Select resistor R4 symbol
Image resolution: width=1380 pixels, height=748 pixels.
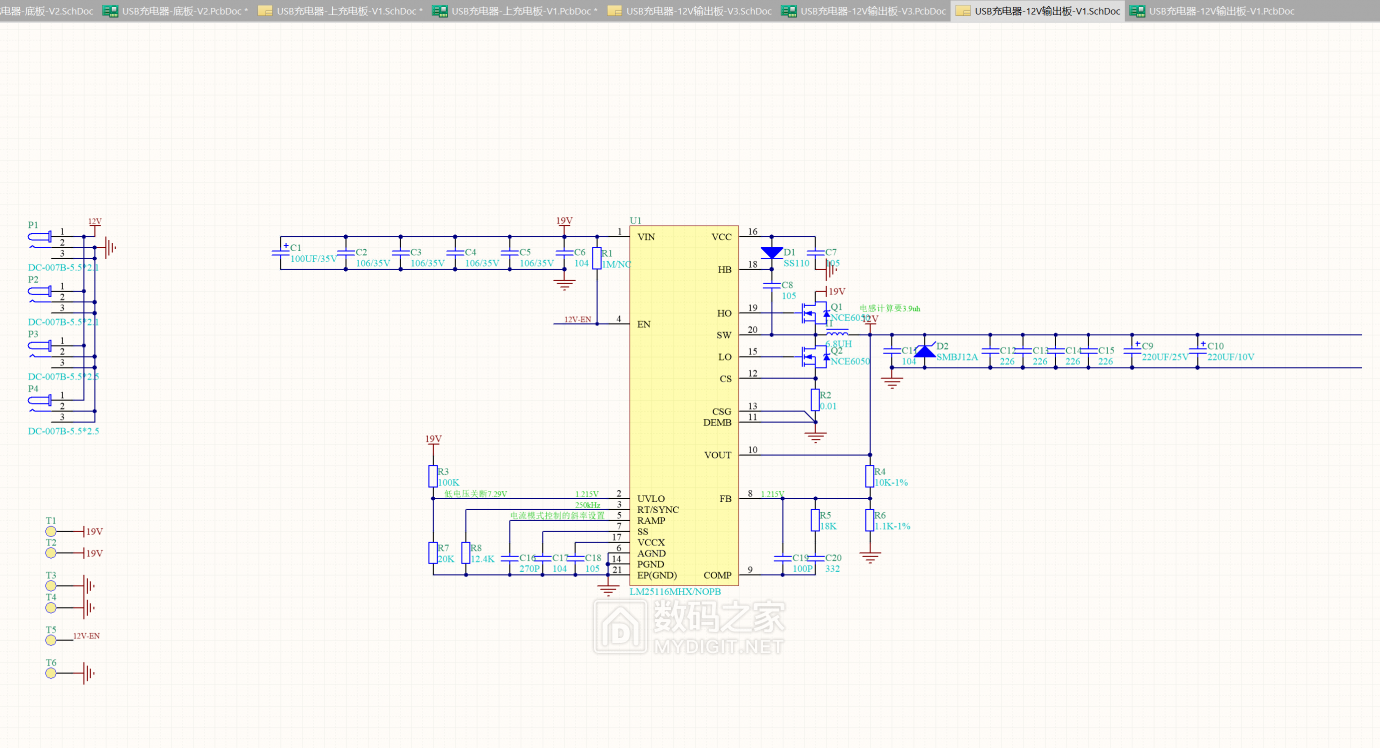click(870, 476)
